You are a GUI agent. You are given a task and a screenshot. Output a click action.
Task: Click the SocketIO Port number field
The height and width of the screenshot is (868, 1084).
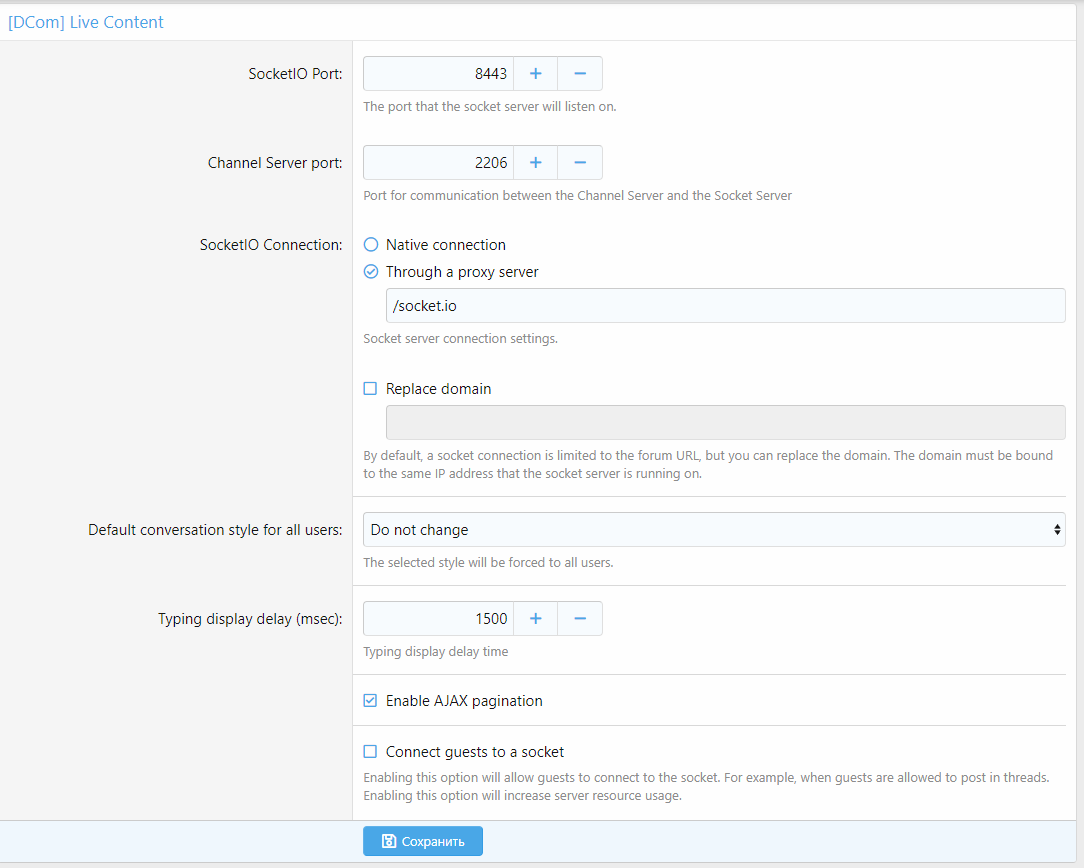point(438,74)
